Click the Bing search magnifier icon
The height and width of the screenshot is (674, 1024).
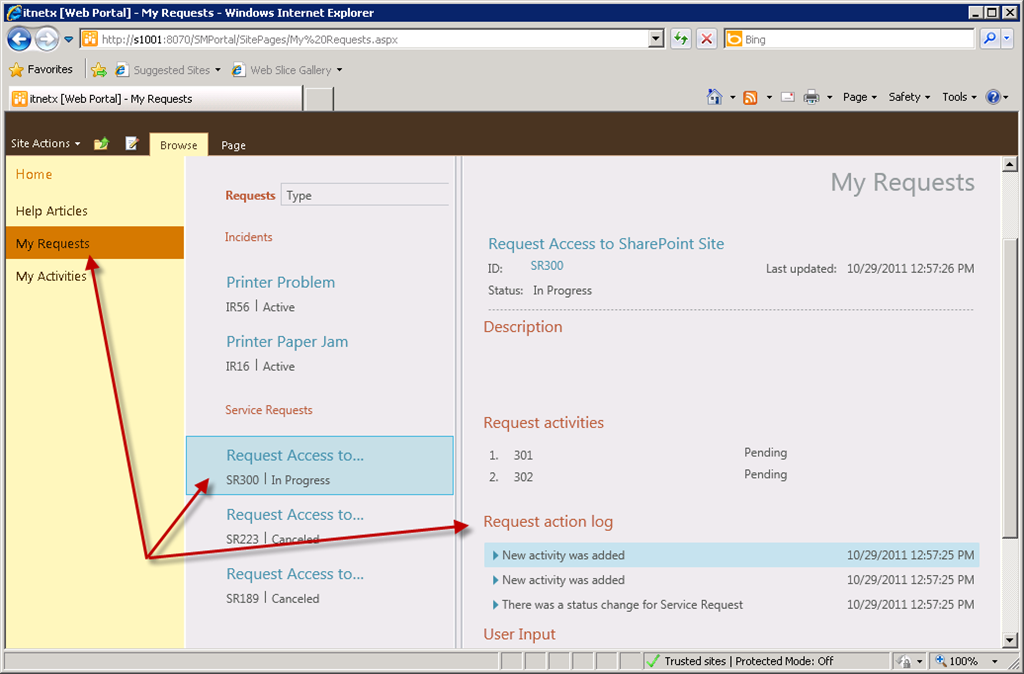[989, 39]
